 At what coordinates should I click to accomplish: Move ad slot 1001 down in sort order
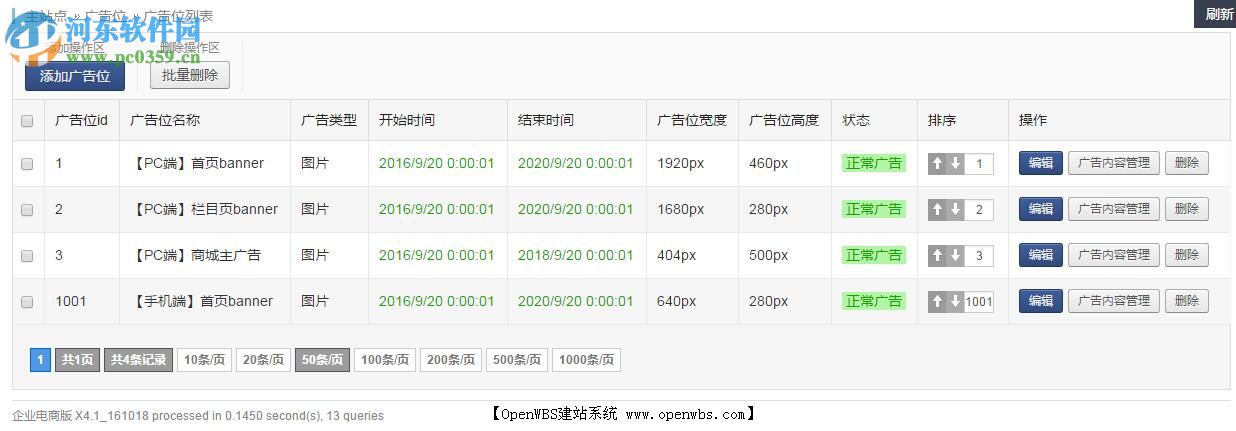pos(955,302)
